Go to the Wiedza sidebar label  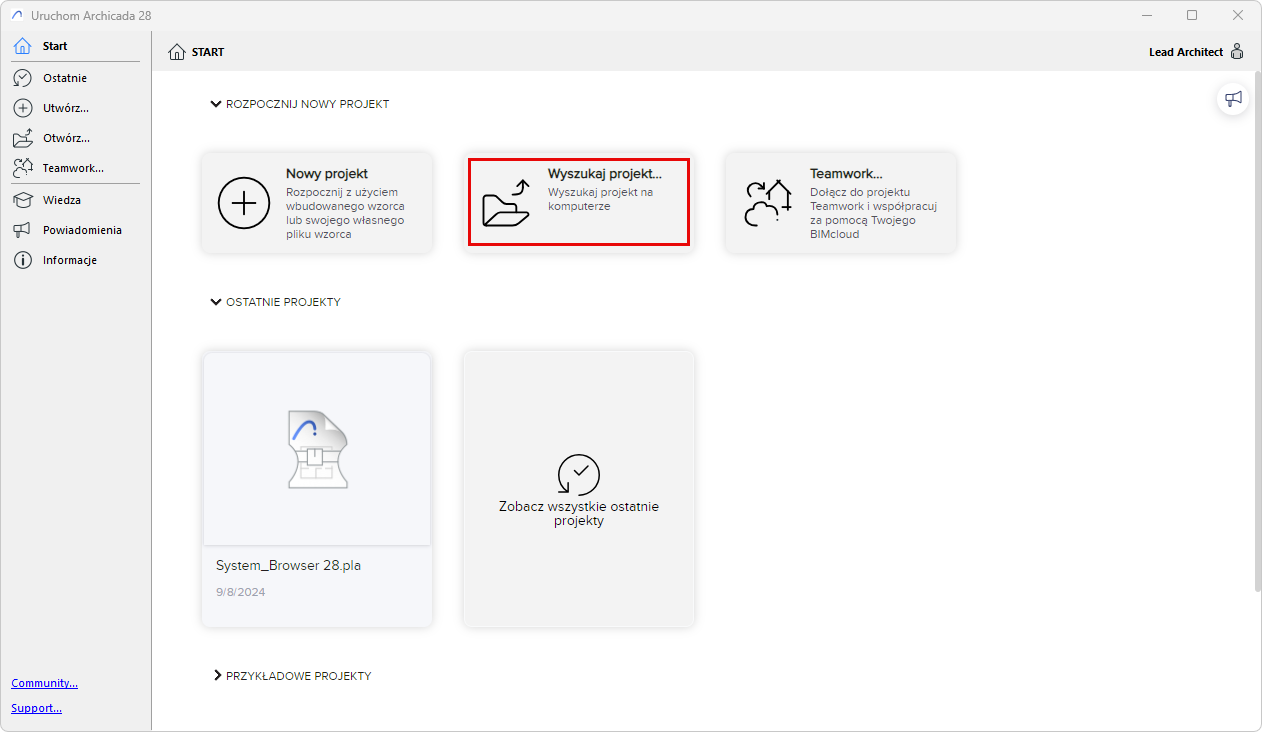coord(62,200)
